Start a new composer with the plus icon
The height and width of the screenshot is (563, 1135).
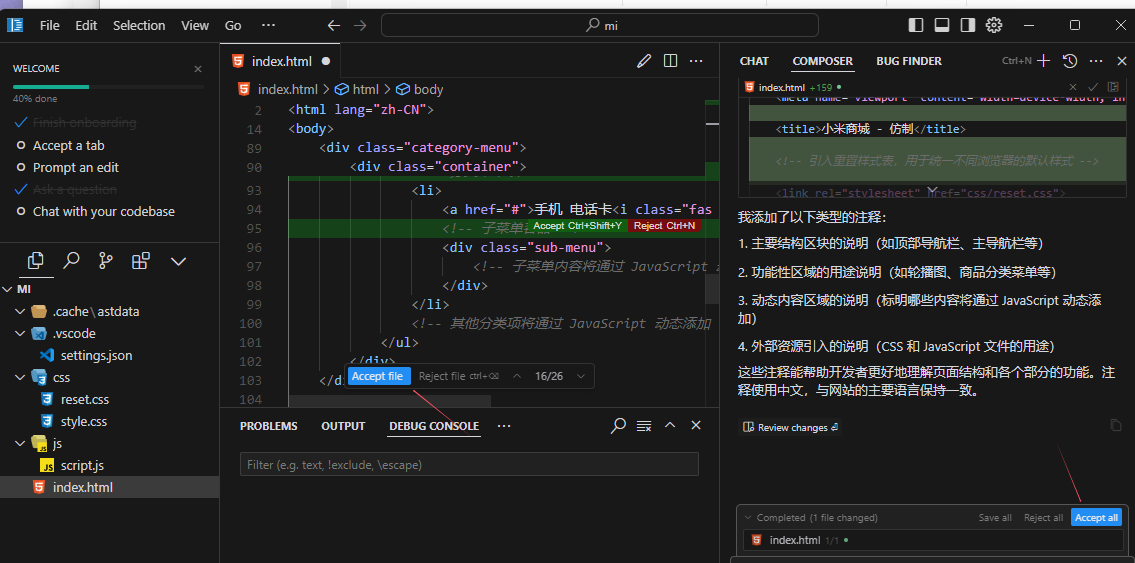(x=1044, y=61)
